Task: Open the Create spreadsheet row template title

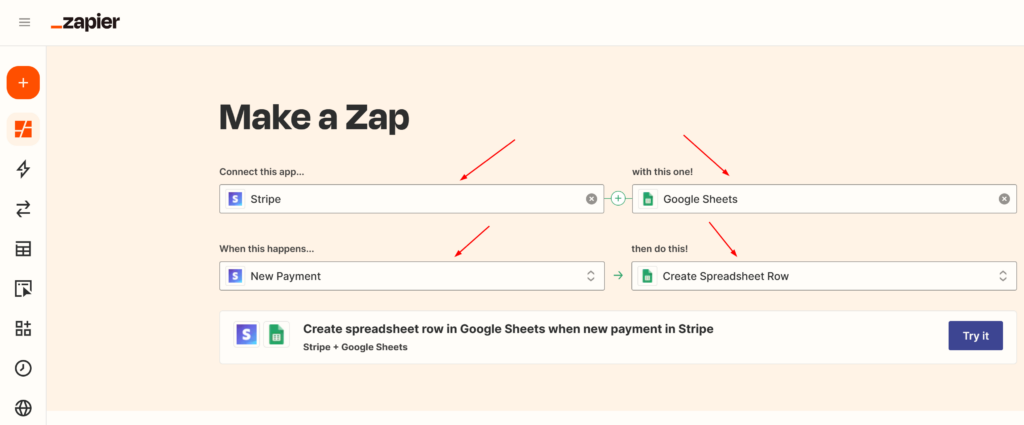Action: click(x=507, y=329)
